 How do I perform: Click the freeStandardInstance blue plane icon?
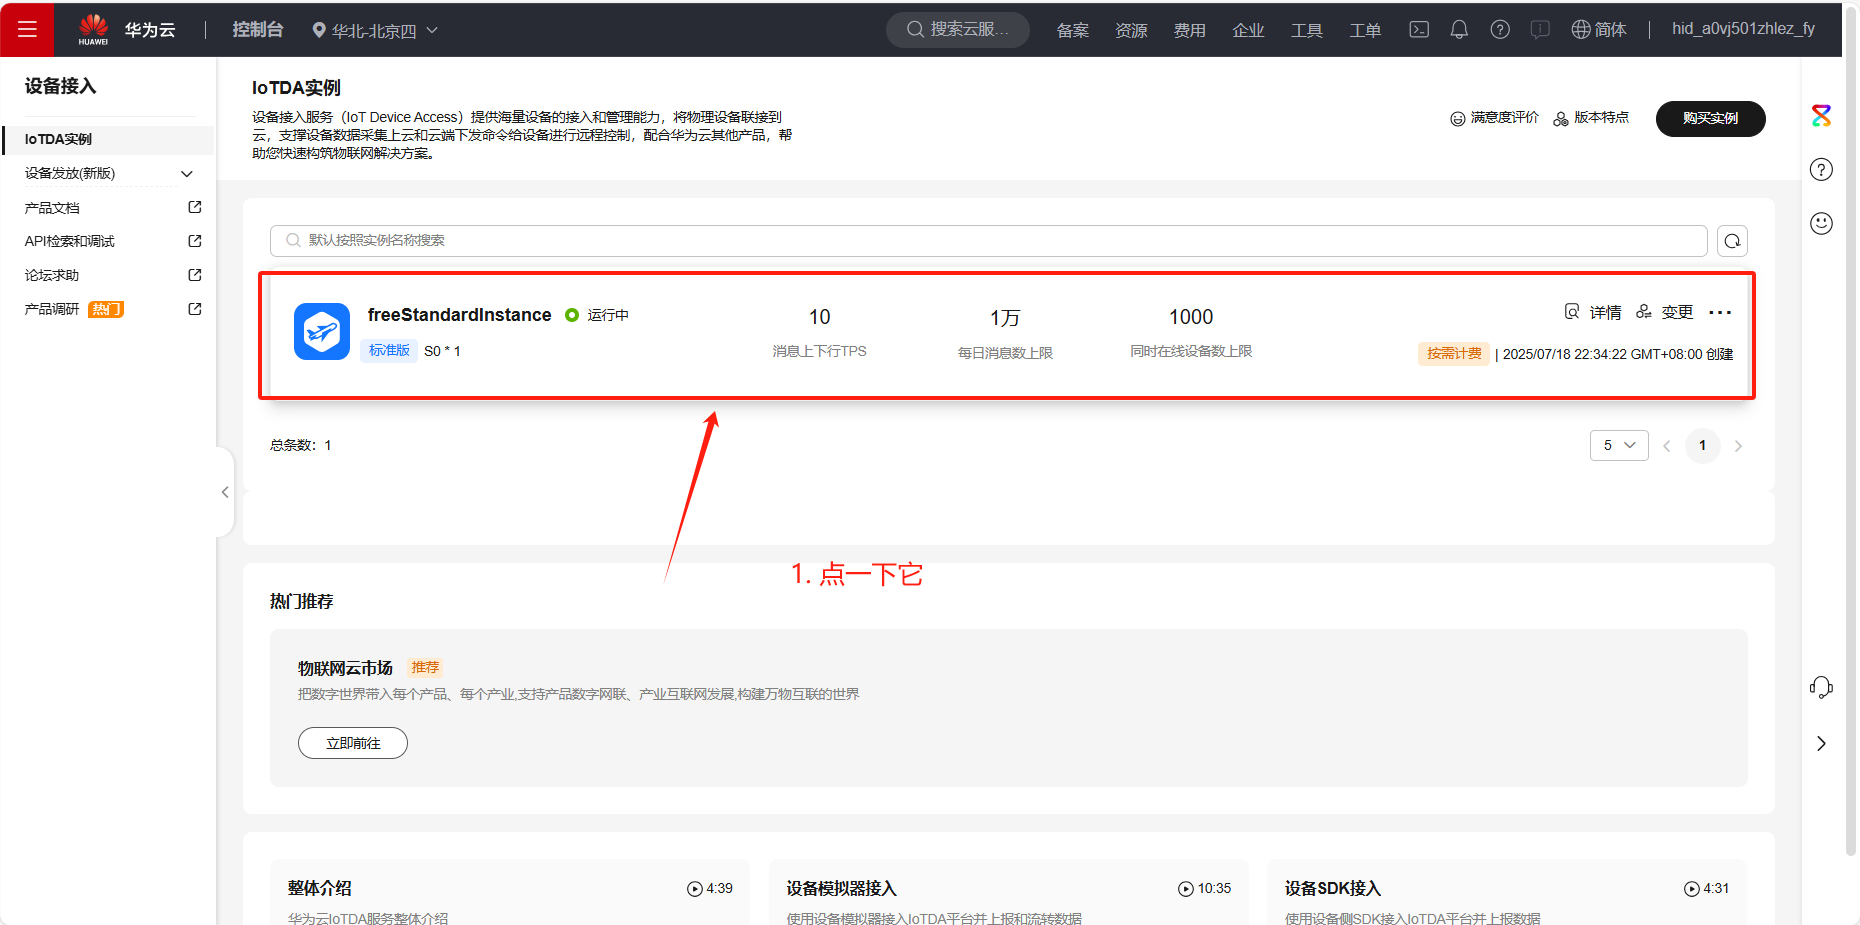click(x=322, y=331)
